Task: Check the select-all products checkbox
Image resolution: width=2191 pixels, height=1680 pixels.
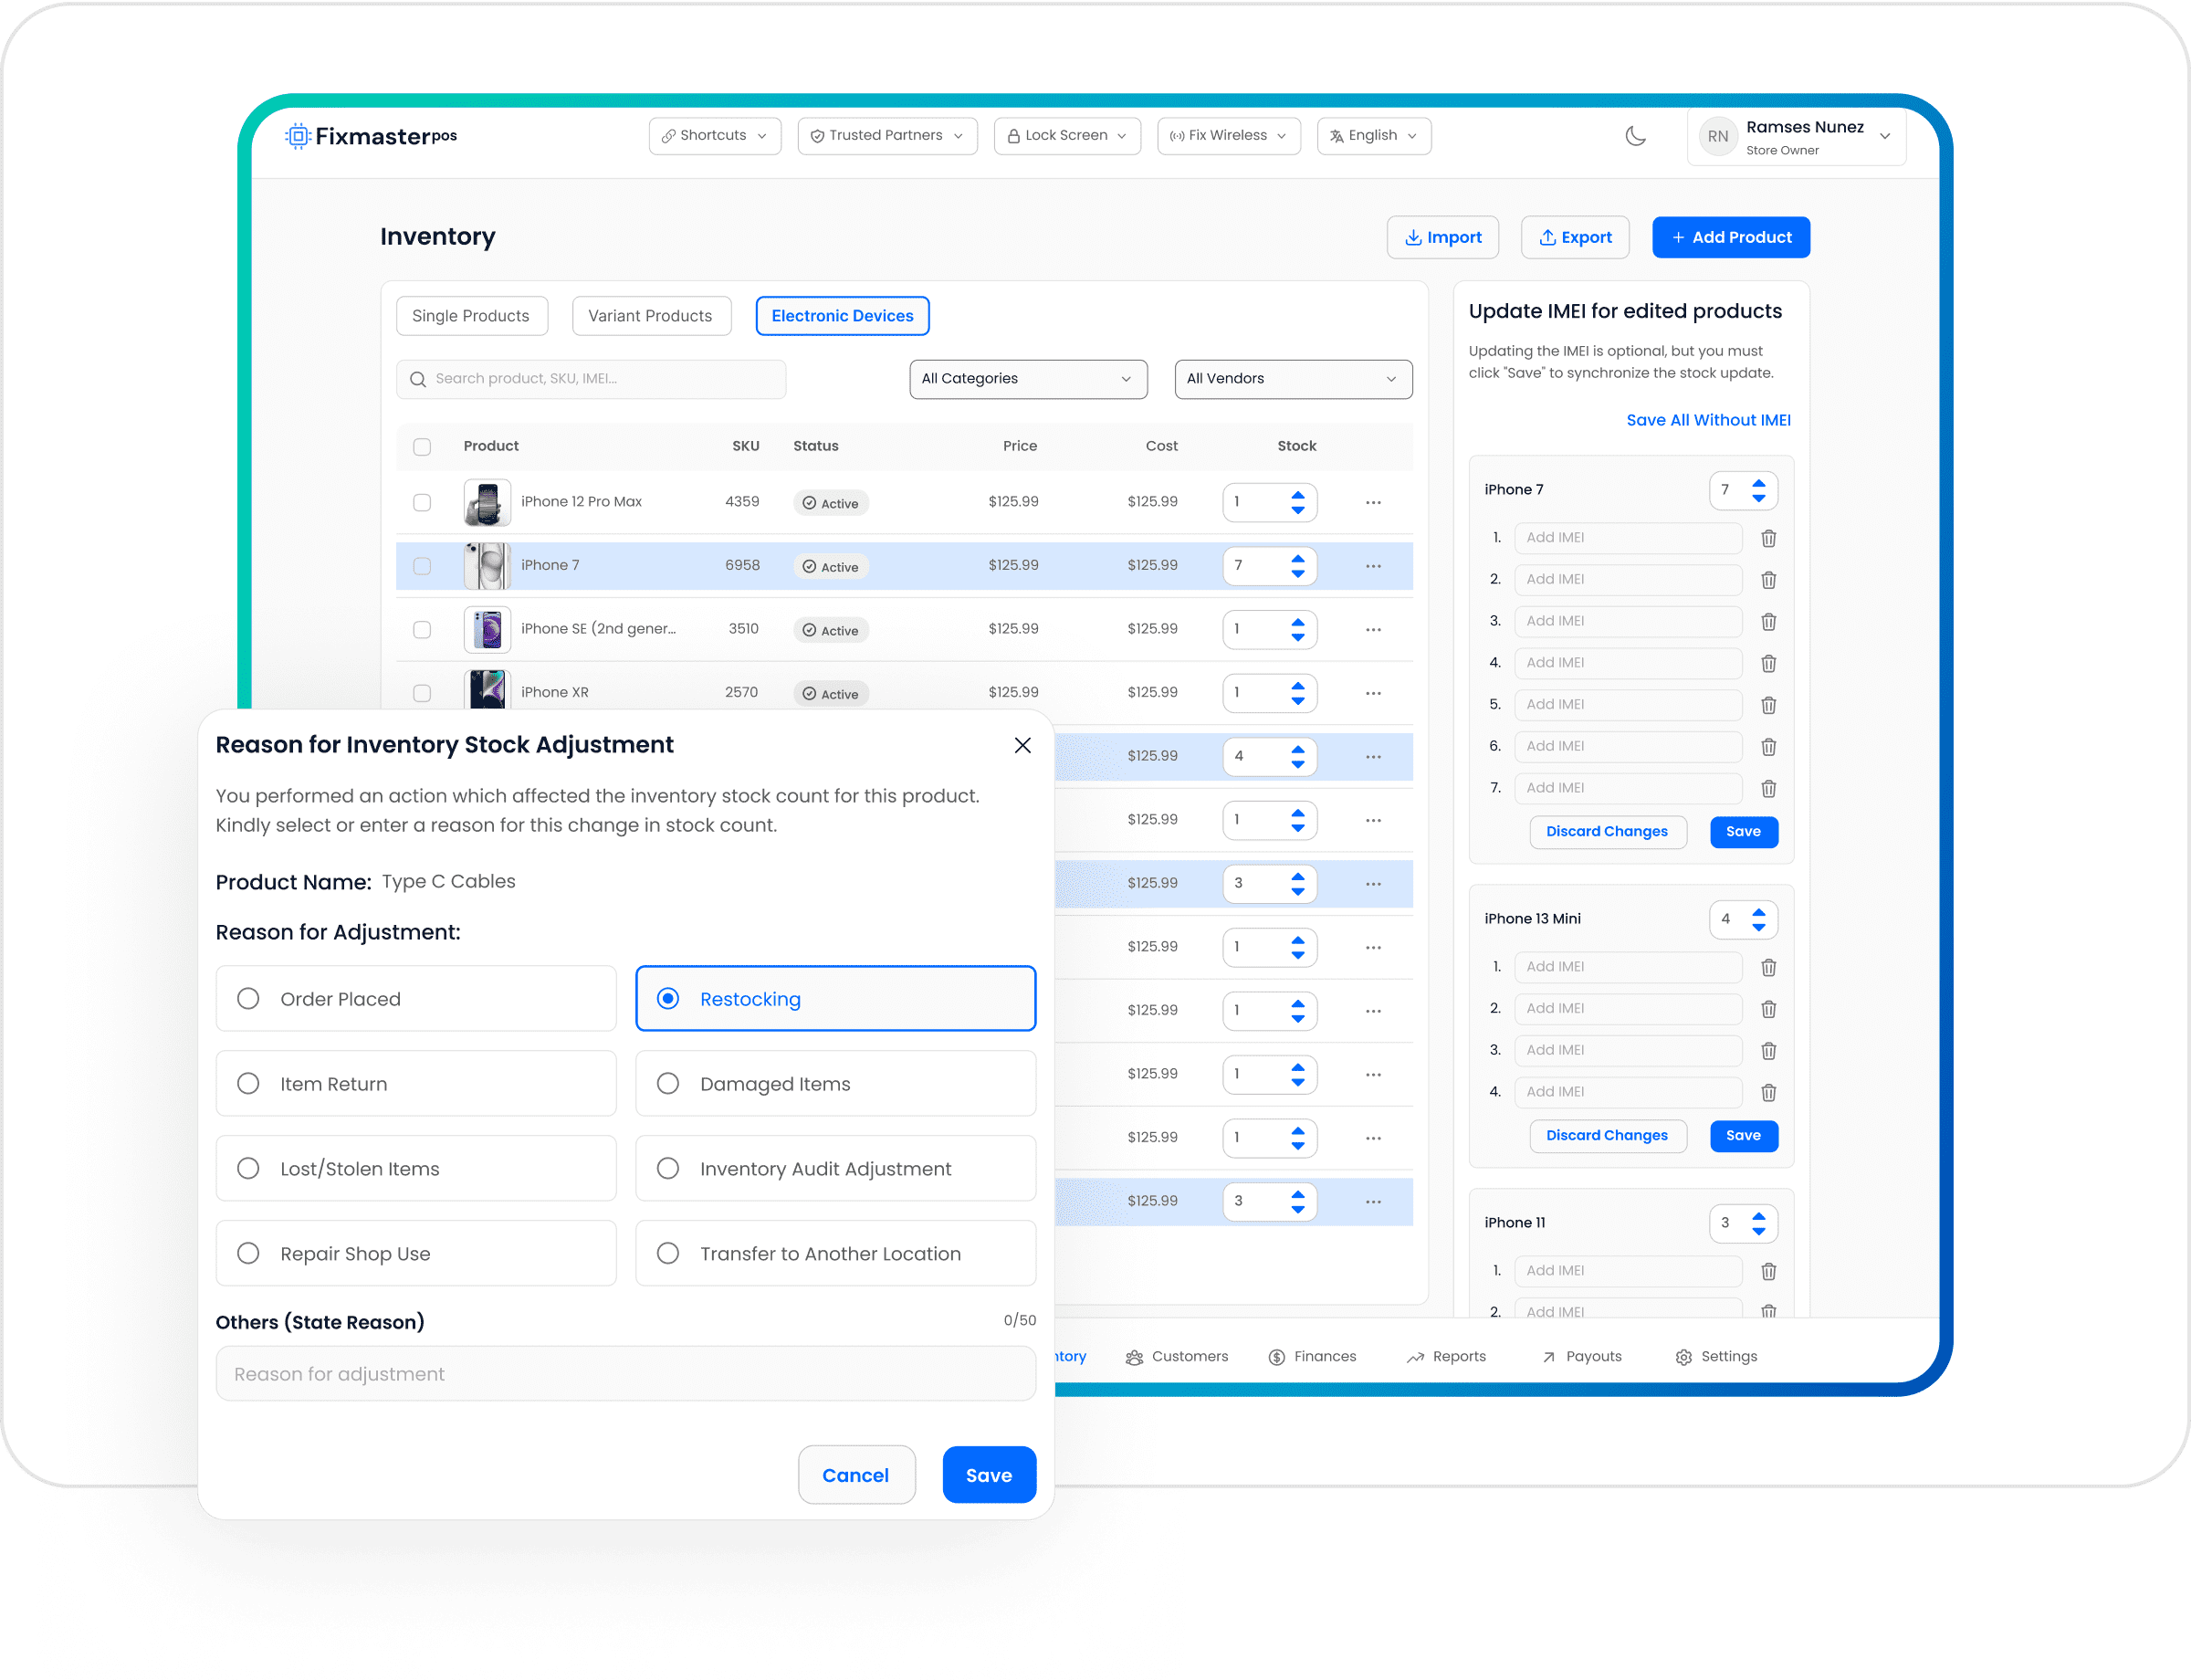Action: click(x=422, y=447)
